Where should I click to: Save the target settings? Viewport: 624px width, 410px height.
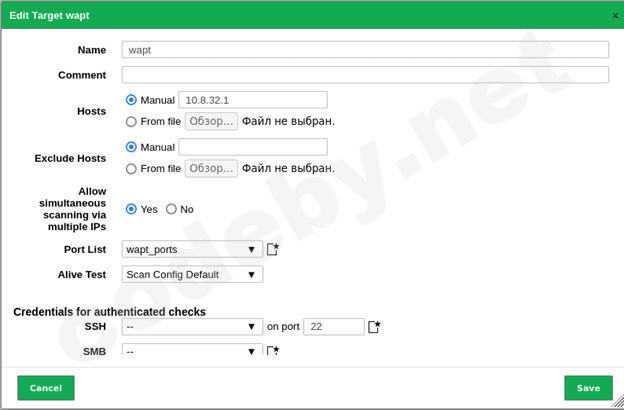588,388
